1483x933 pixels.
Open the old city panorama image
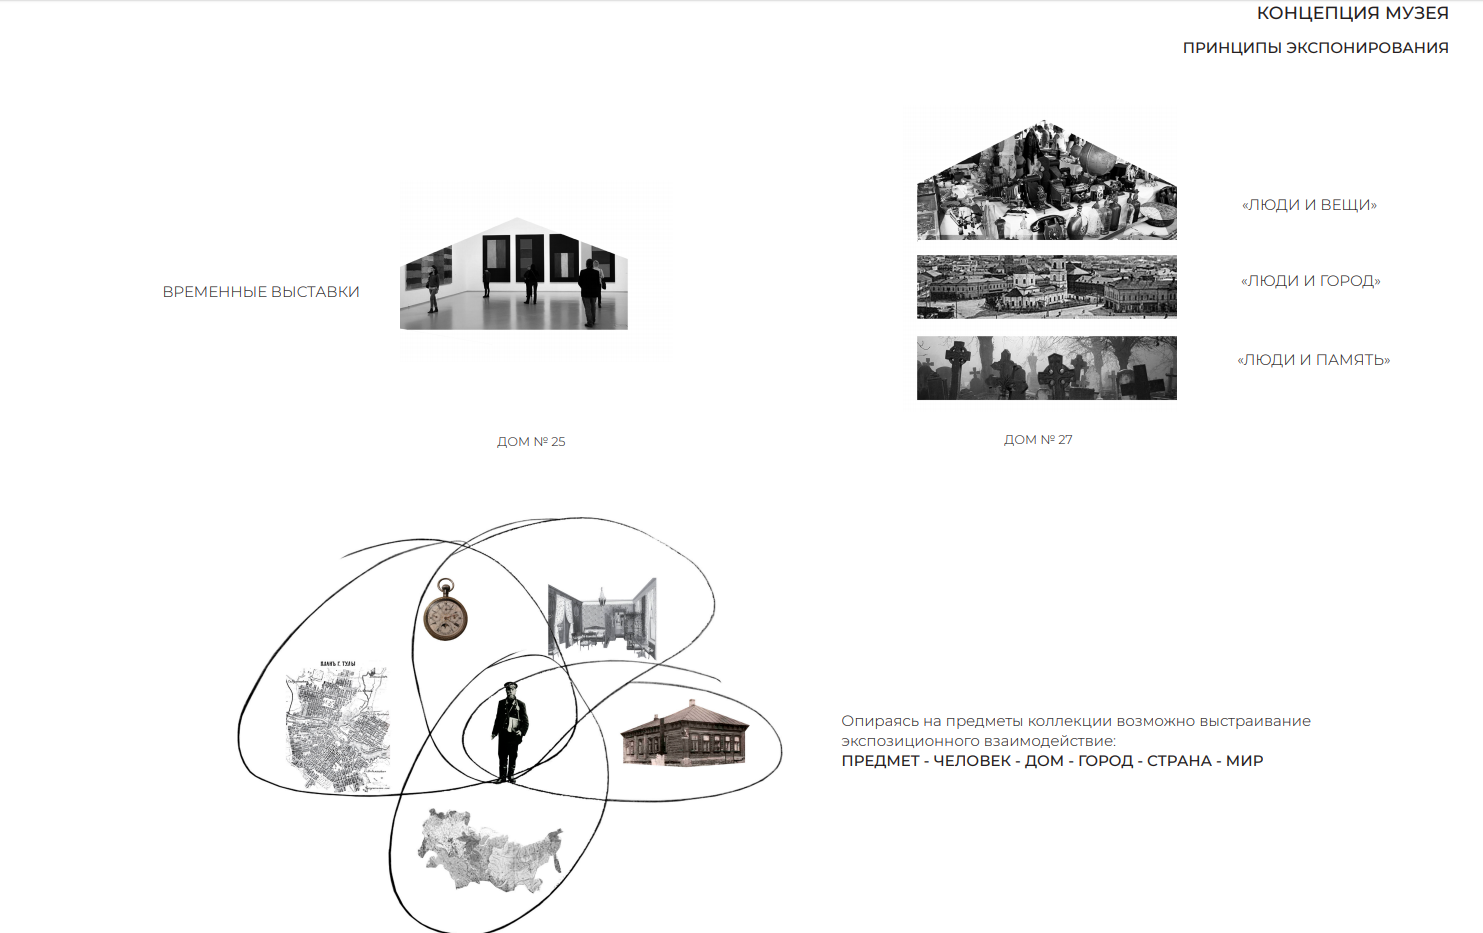pyautogui.click(x=1047, y=287)
